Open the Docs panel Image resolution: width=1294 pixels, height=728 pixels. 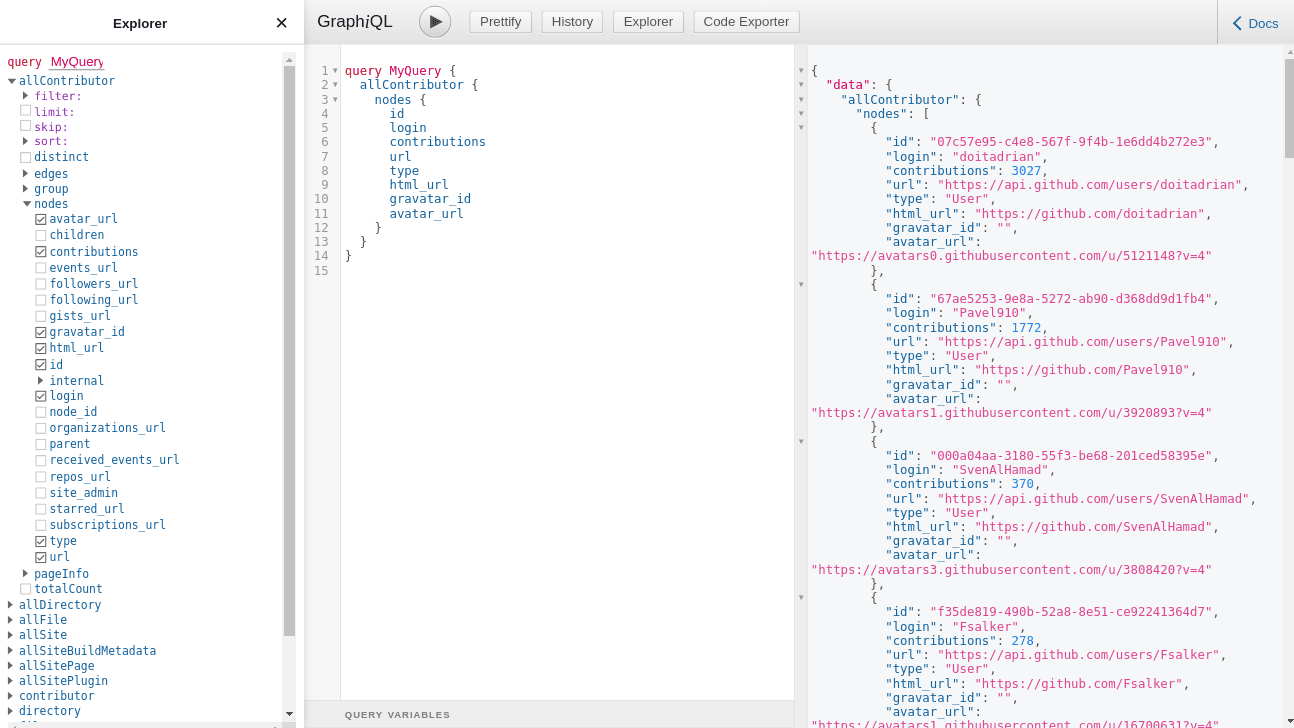(x=1254, y=22)
